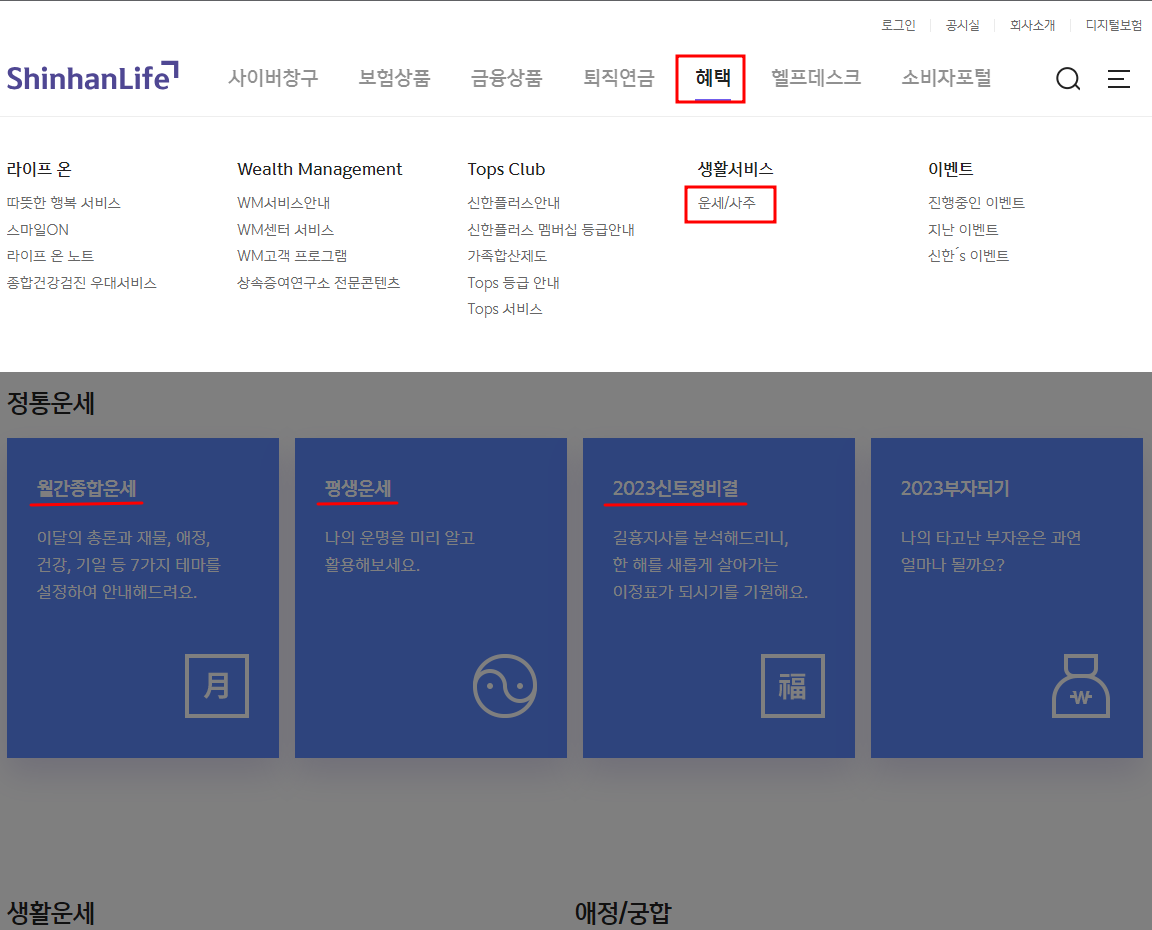1152x930 pixels.
Task: Open the 퇴직연금 menu
Action: point(619,78)
